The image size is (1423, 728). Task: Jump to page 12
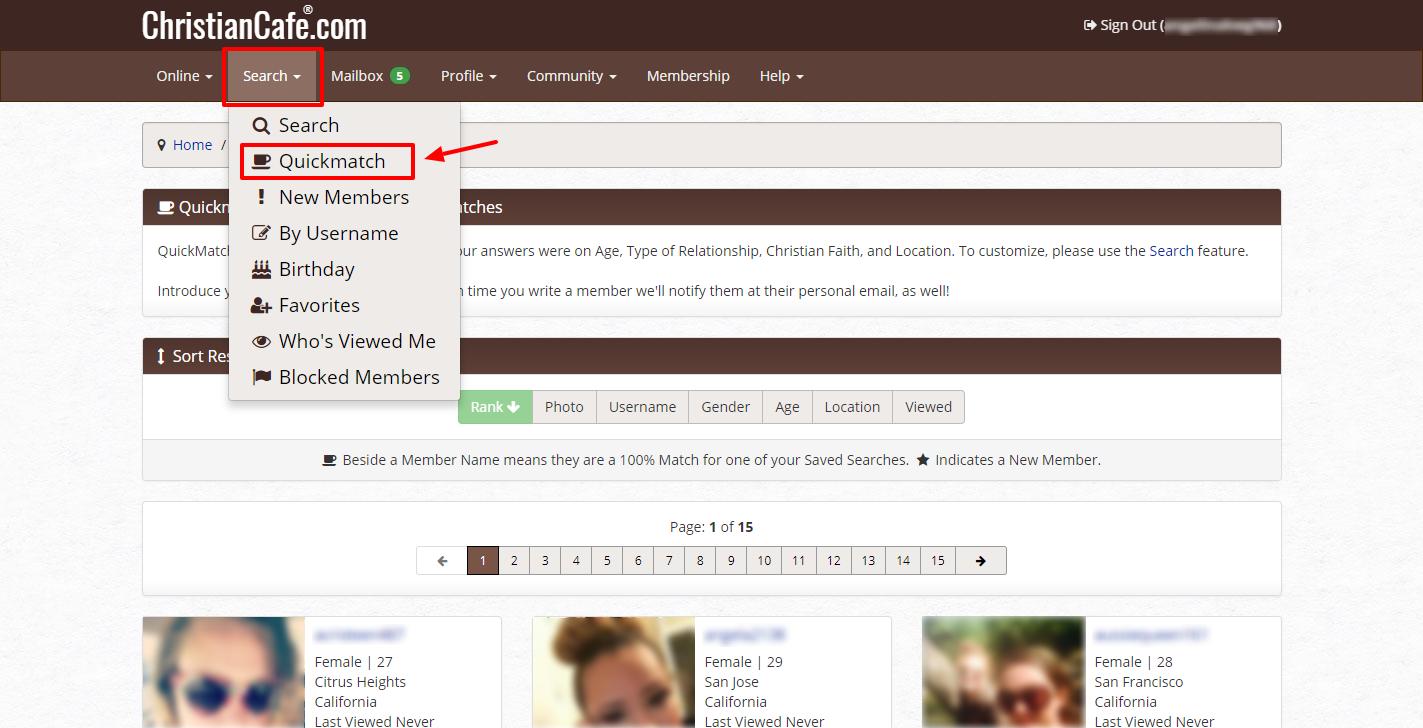(834, 561)
